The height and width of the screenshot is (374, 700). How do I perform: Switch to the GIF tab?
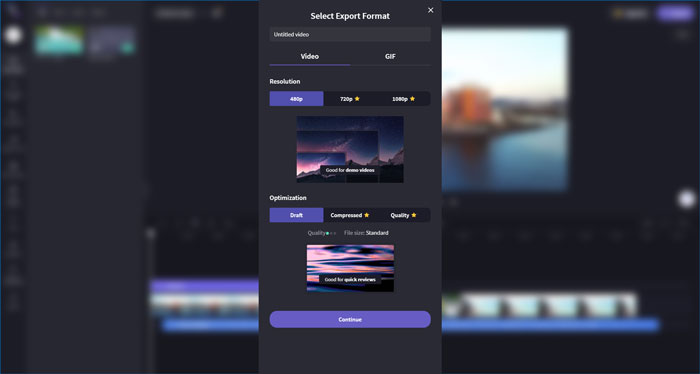[x=390, y=57]
